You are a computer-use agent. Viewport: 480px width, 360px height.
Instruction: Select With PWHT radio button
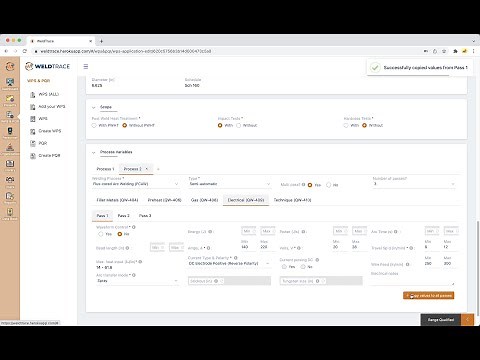click(x=94, y=125)
